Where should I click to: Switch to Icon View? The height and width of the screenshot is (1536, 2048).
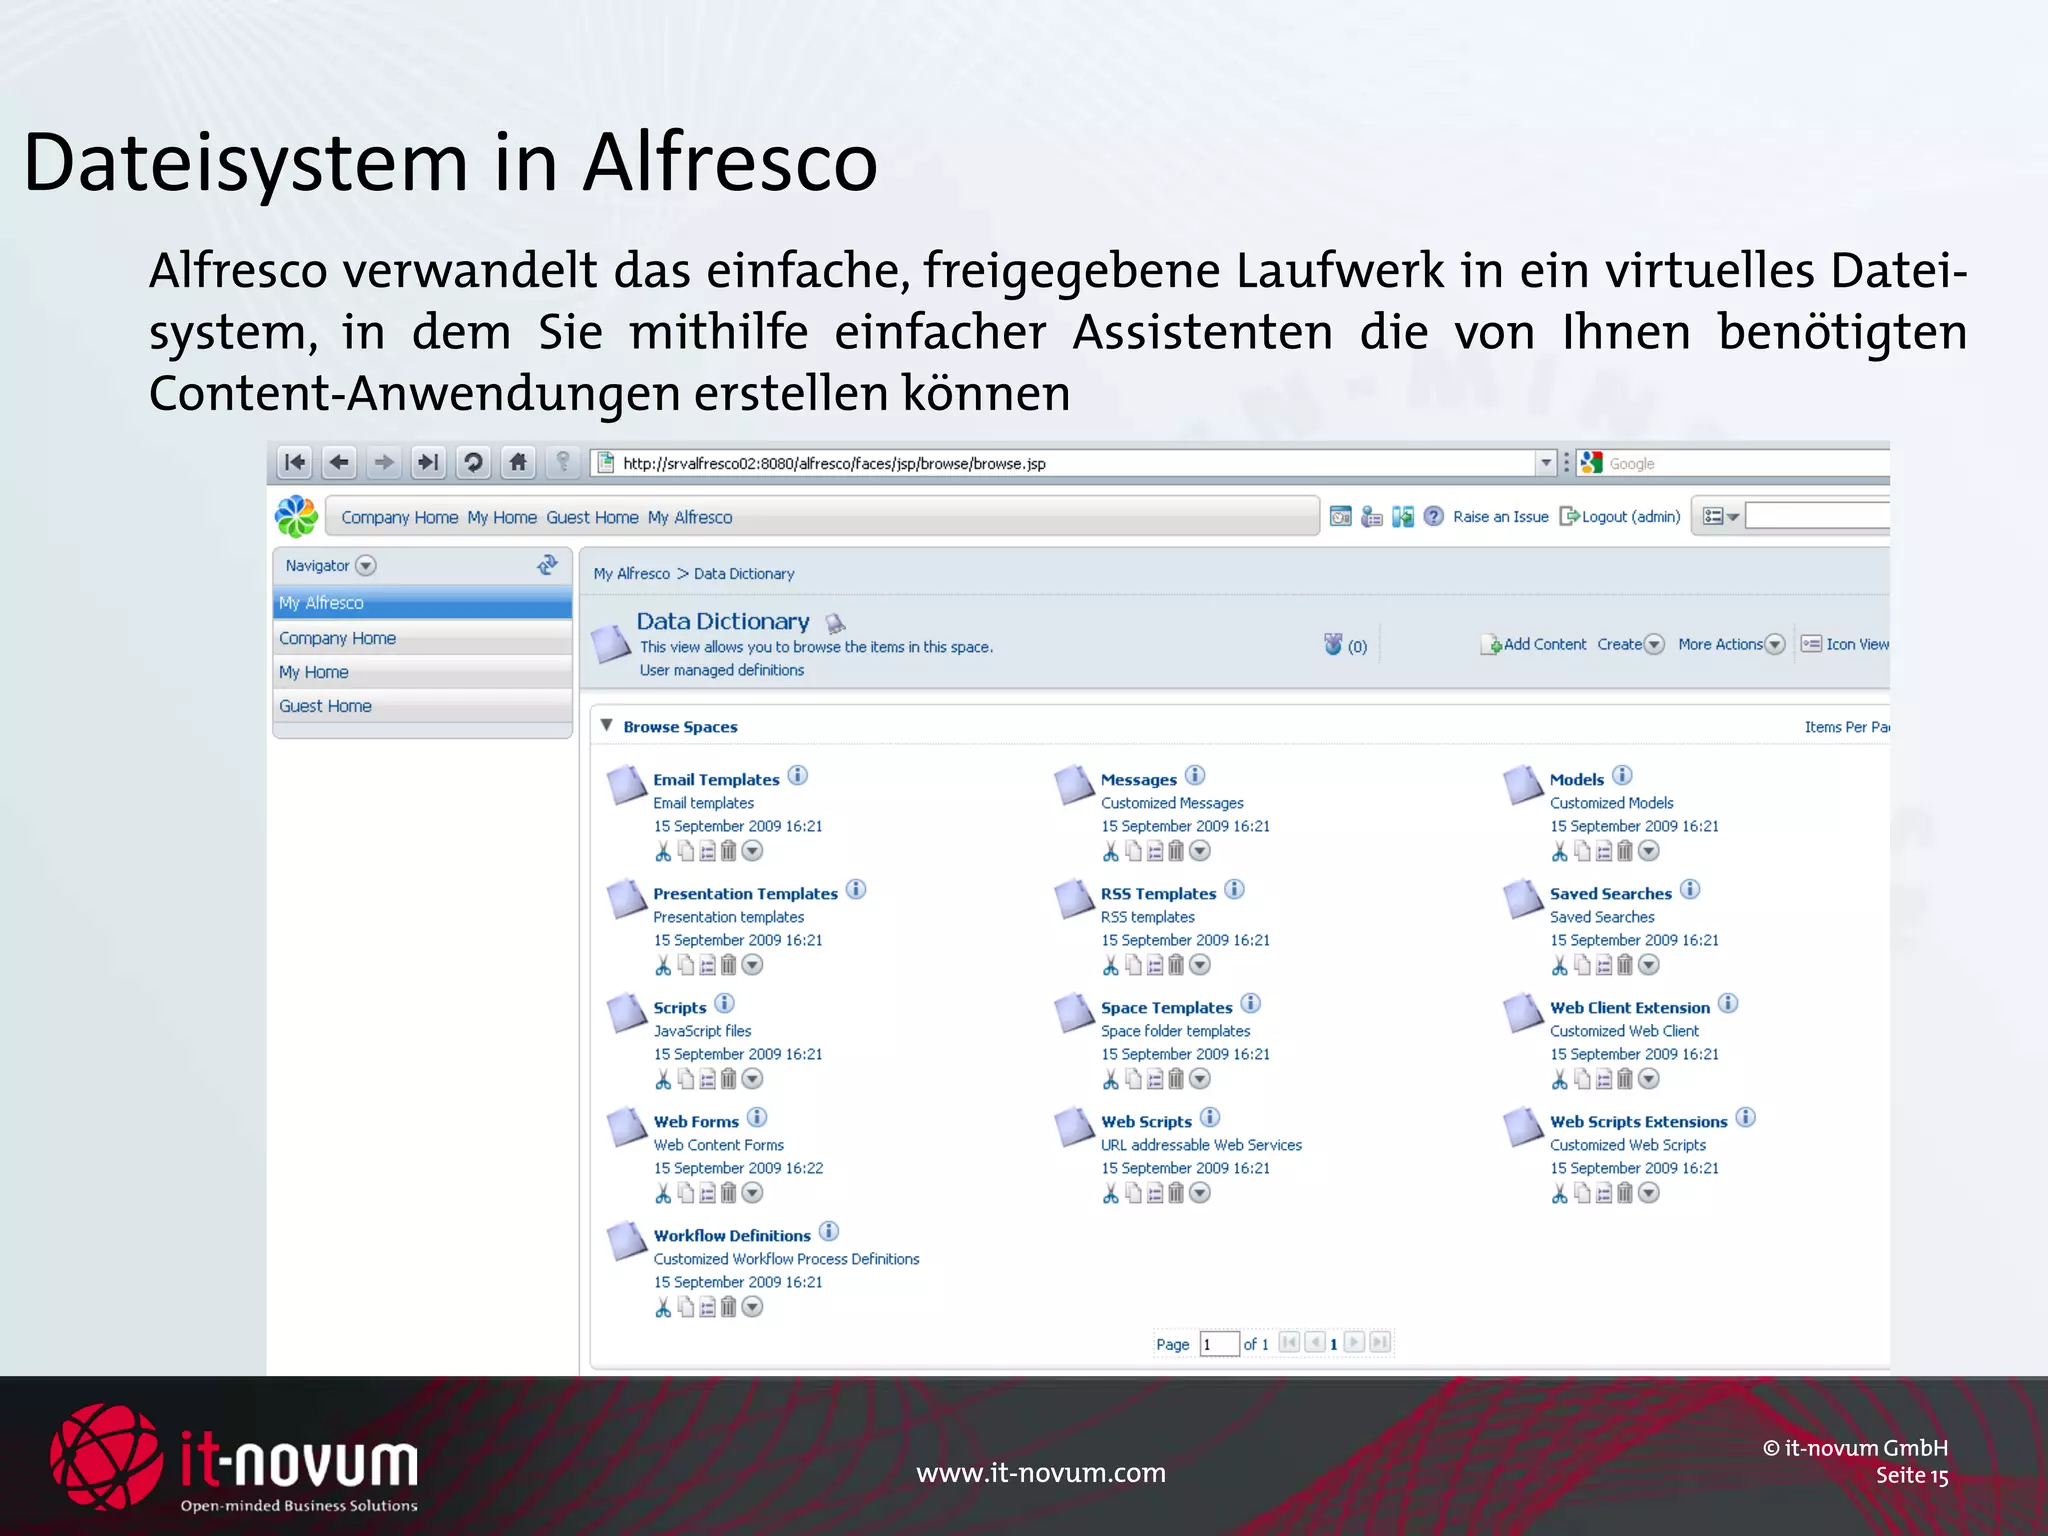click(x=1845, y=644)
